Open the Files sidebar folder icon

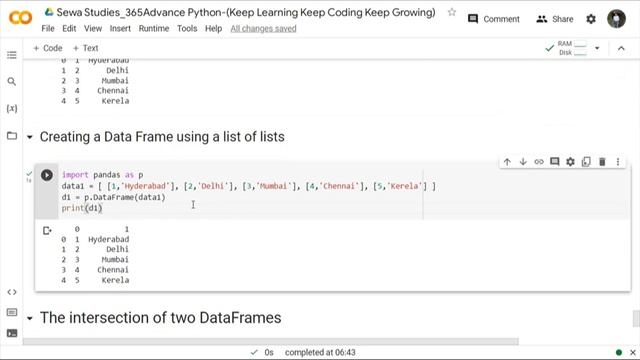(x=12, y=136)
